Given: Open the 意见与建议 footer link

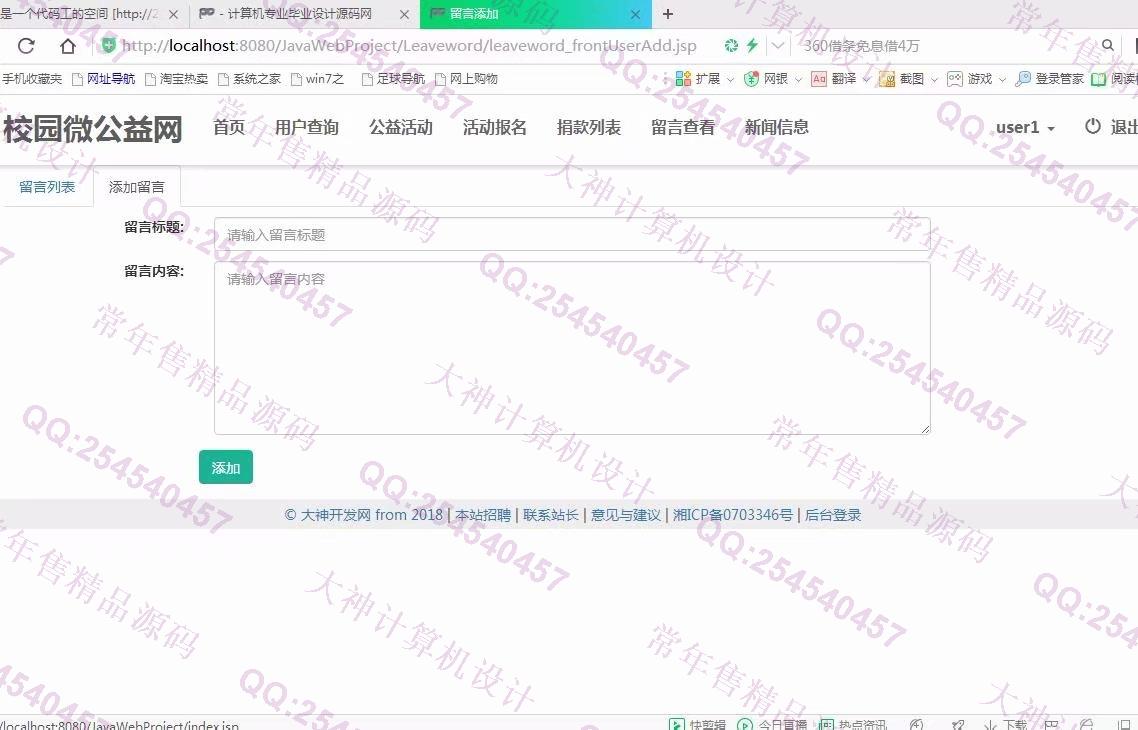Looking at the screenshot, I should [626, 514].
